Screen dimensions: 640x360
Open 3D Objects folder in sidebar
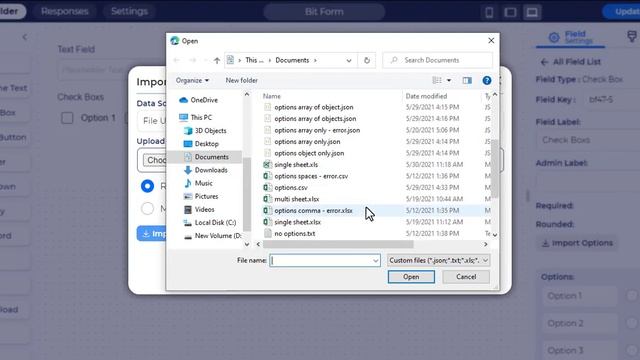tap(205, 131)
